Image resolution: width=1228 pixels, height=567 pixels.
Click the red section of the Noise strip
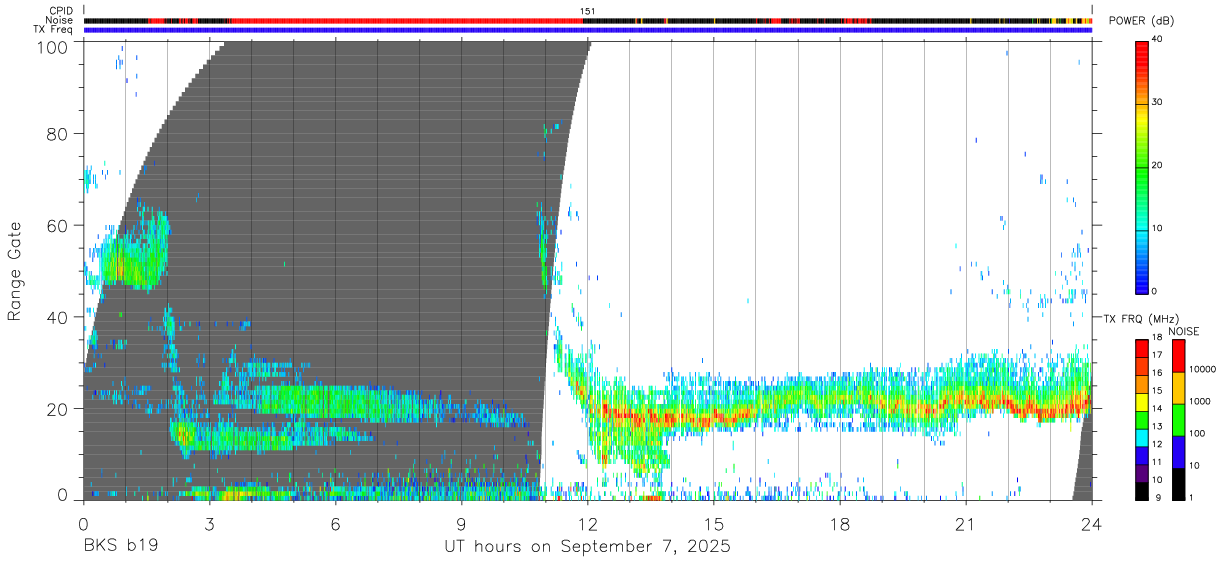pyautogui.click(x=406, y=20)
